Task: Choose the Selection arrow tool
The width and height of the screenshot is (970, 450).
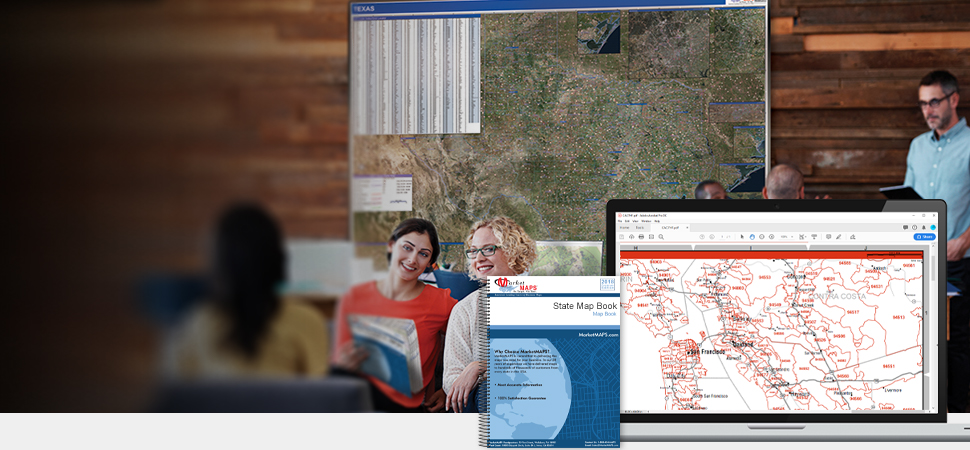Action: (x=742, y=236)
